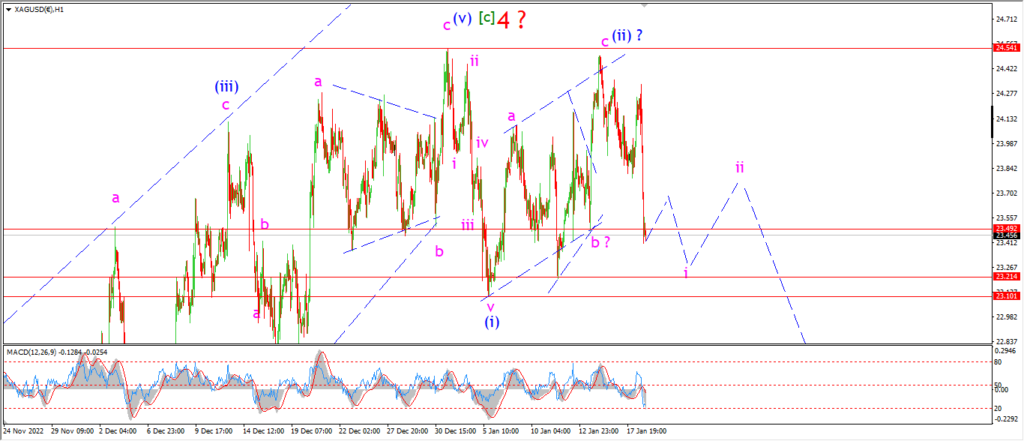Select the pink 'iv' wave label
Viewport: 1024px width, 441px height.
tap(483, 142)
